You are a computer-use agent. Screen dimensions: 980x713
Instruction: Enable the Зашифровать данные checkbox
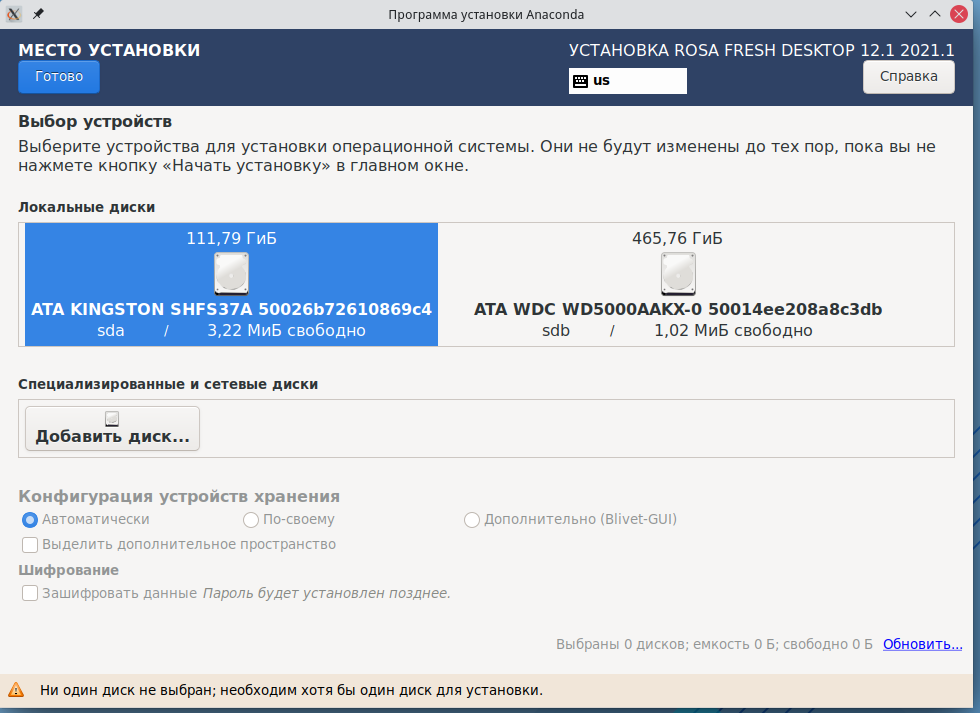click(x=29, y=593)
